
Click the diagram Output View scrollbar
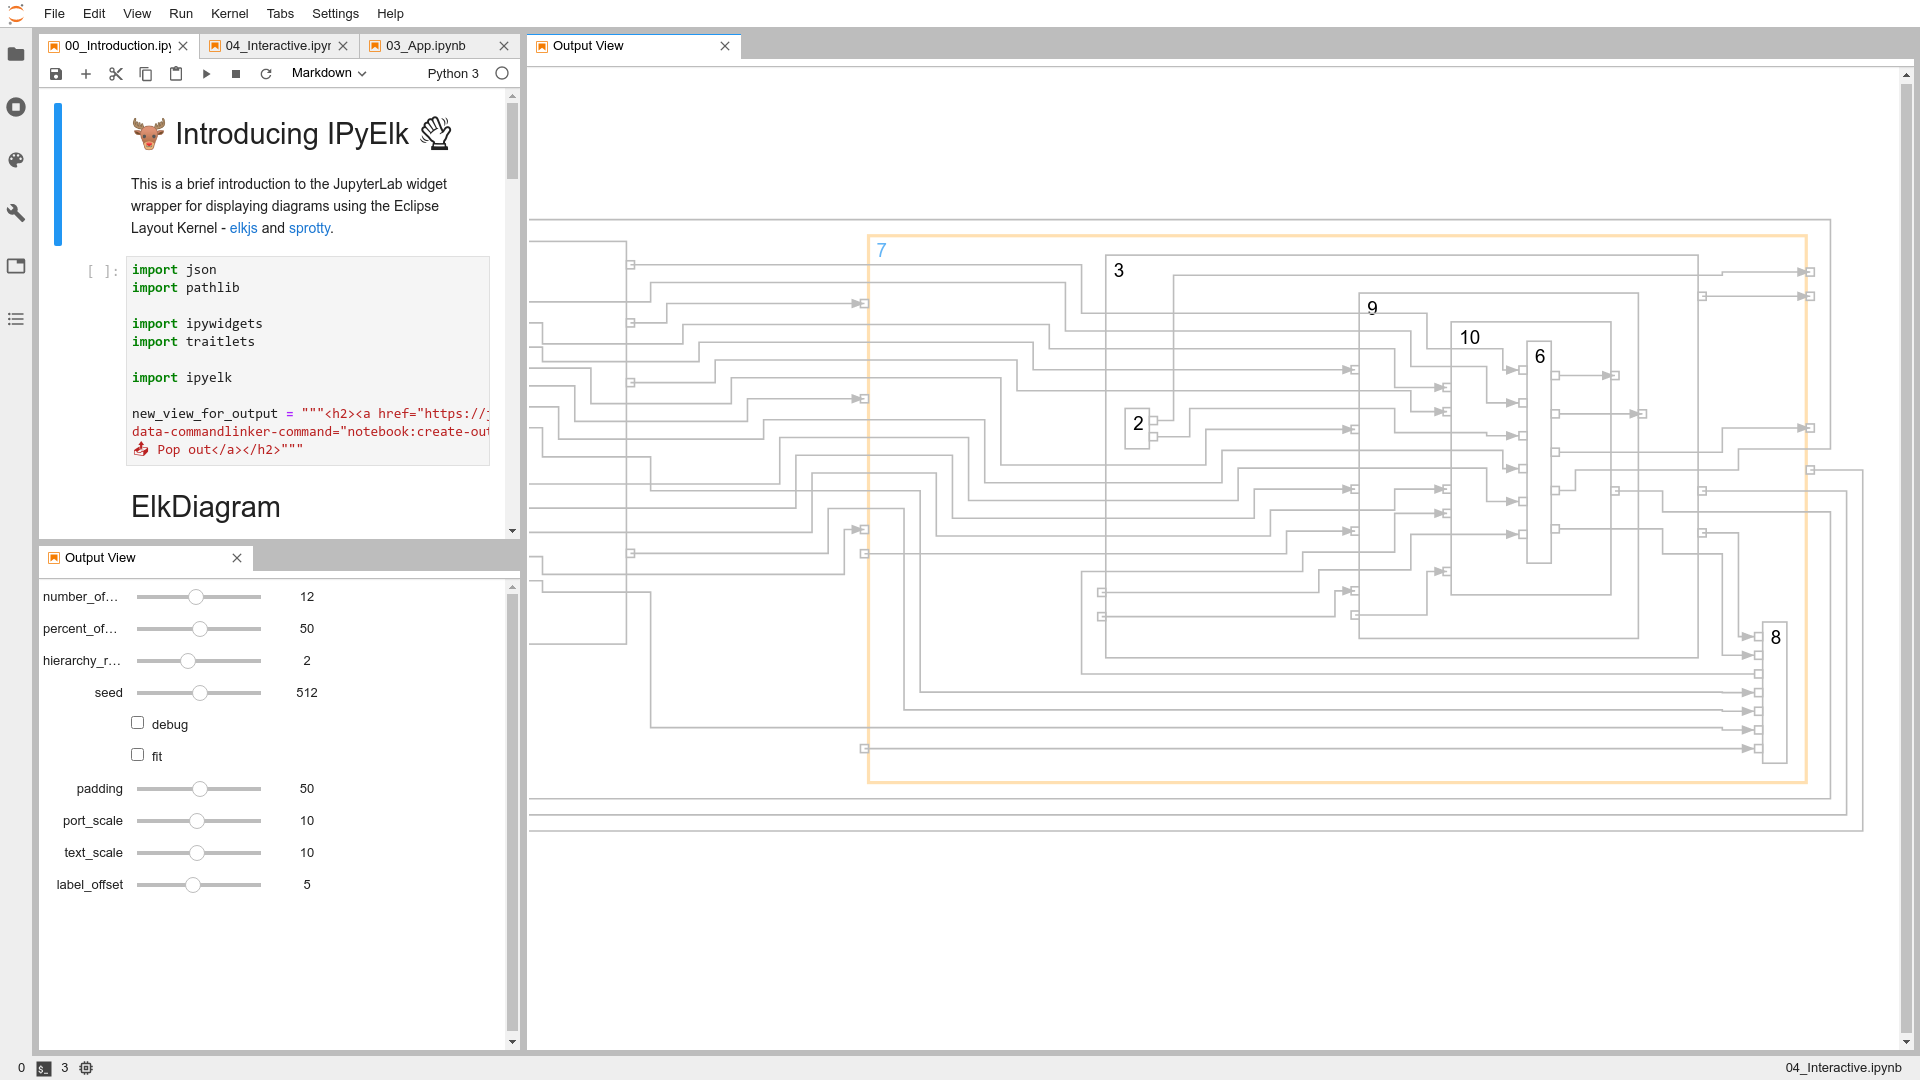coord(1906,559)
